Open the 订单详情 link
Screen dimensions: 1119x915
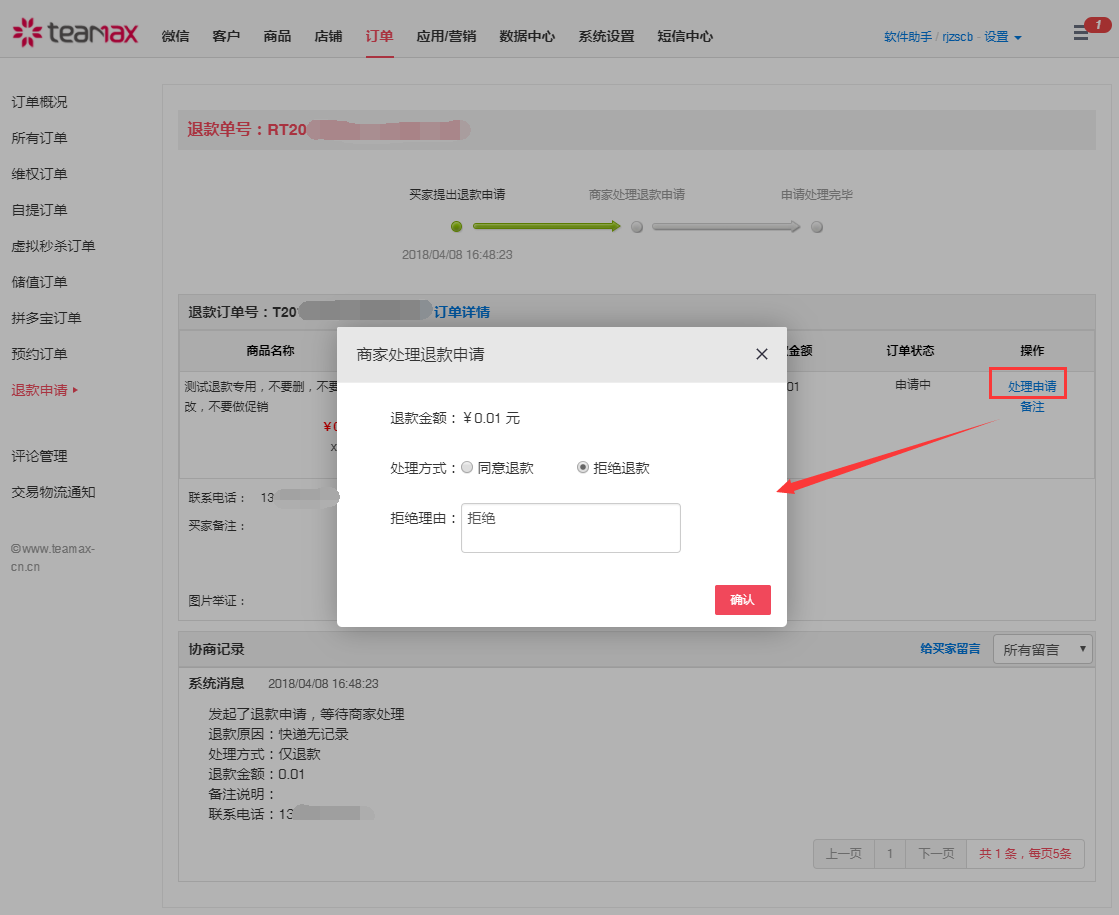(x=462, y=312)
